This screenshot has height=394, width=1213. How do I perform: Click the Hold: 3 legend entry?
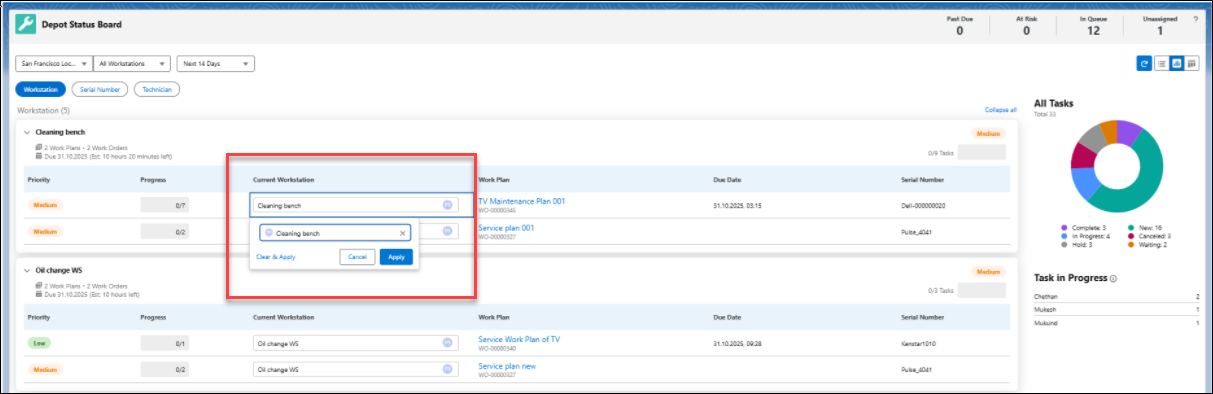[1077, 244]
